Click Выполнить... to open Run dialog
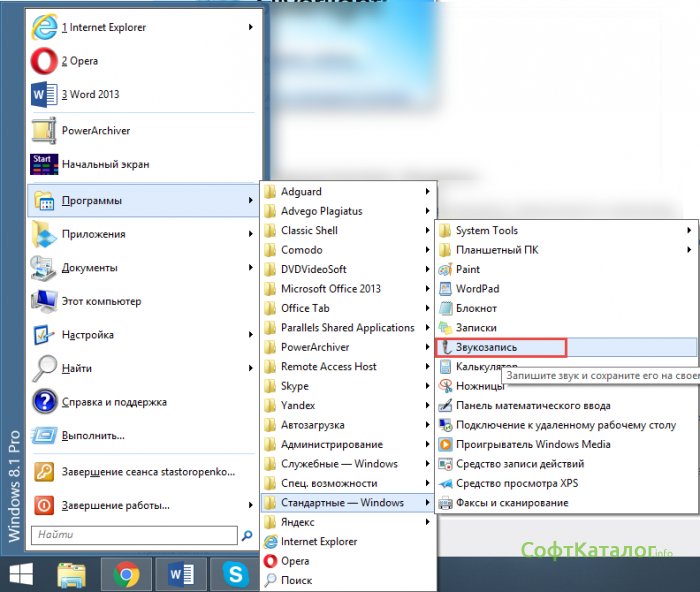Viewport: 700px width, 592px height. pyautogui.click(x=93, y=436)
